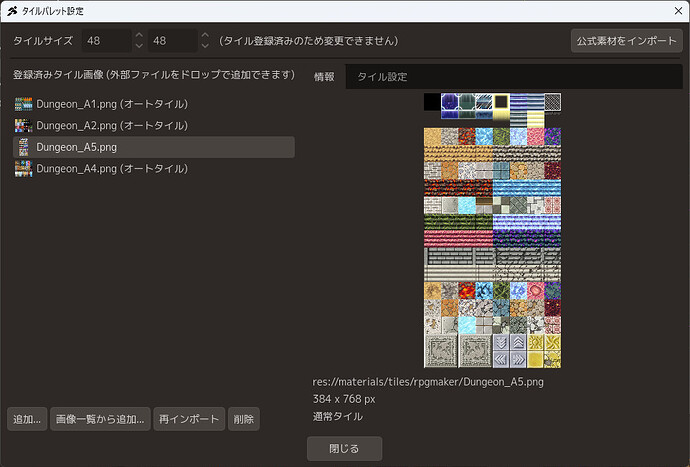
Task: Decrease the second tile size with down arrow
Action: [205, 46]
